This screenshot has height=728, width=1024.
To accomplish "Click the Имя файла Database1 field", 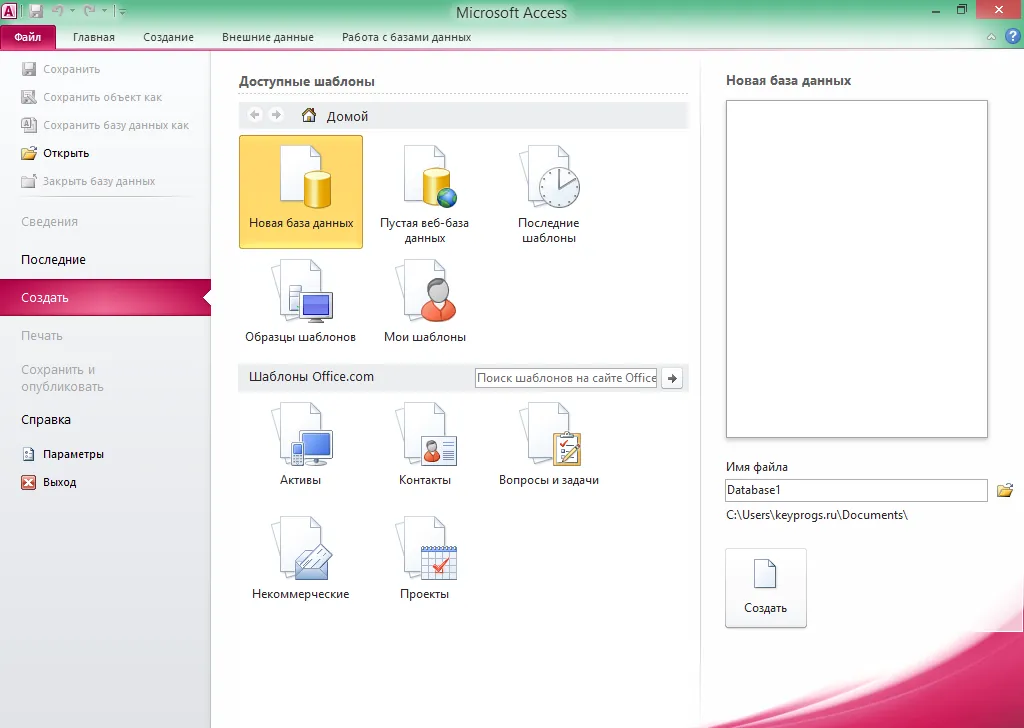I will coord(856,490).
